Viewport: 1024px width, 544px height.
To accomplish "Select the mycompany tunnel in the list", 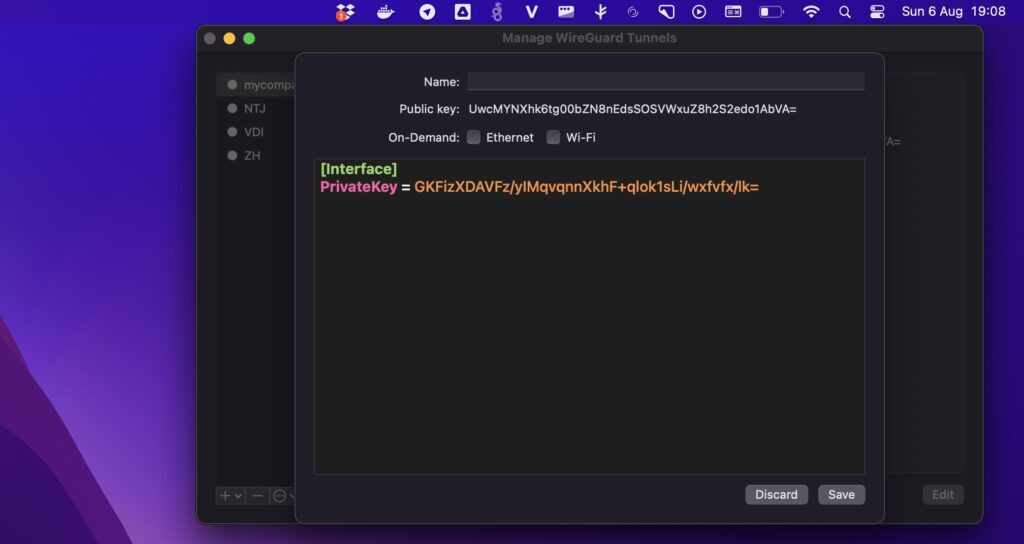I will (256, 85).
